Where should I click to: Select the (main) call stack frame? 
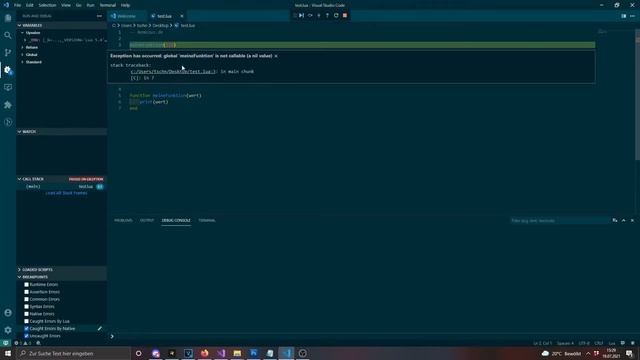pyautogui.click(x=61, y=187)
